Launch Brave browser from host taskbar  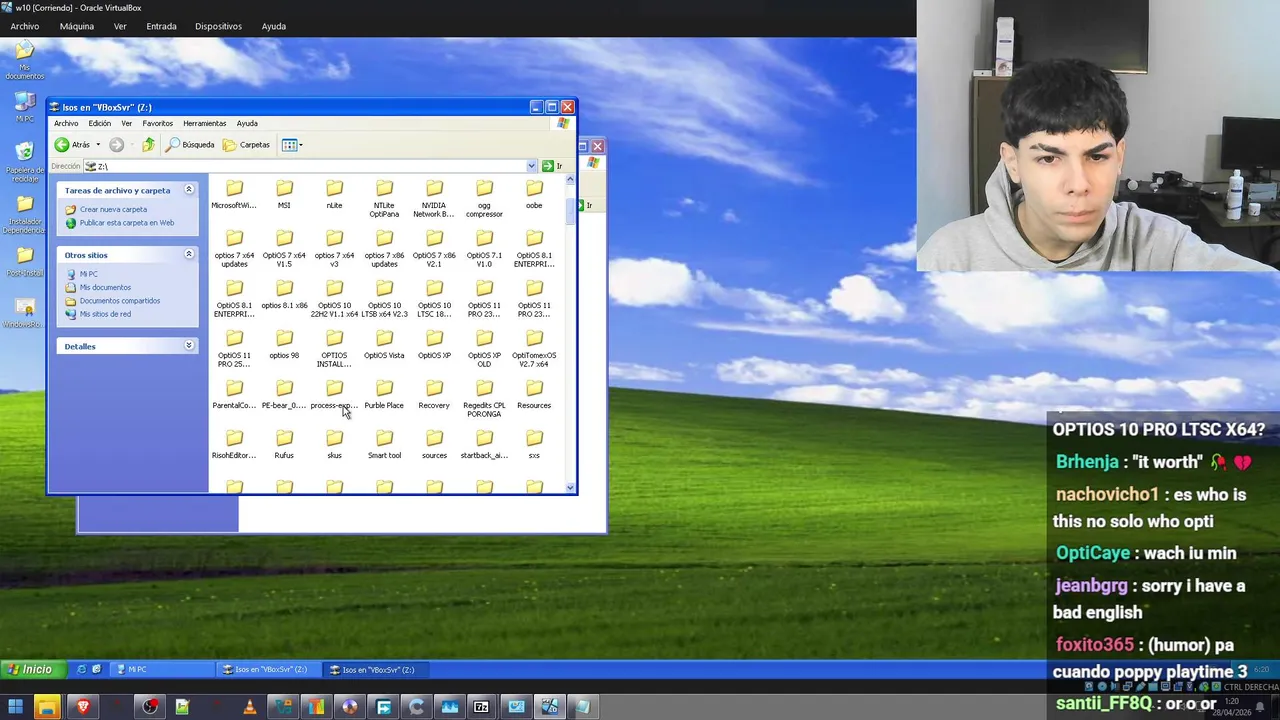point(83,707)
